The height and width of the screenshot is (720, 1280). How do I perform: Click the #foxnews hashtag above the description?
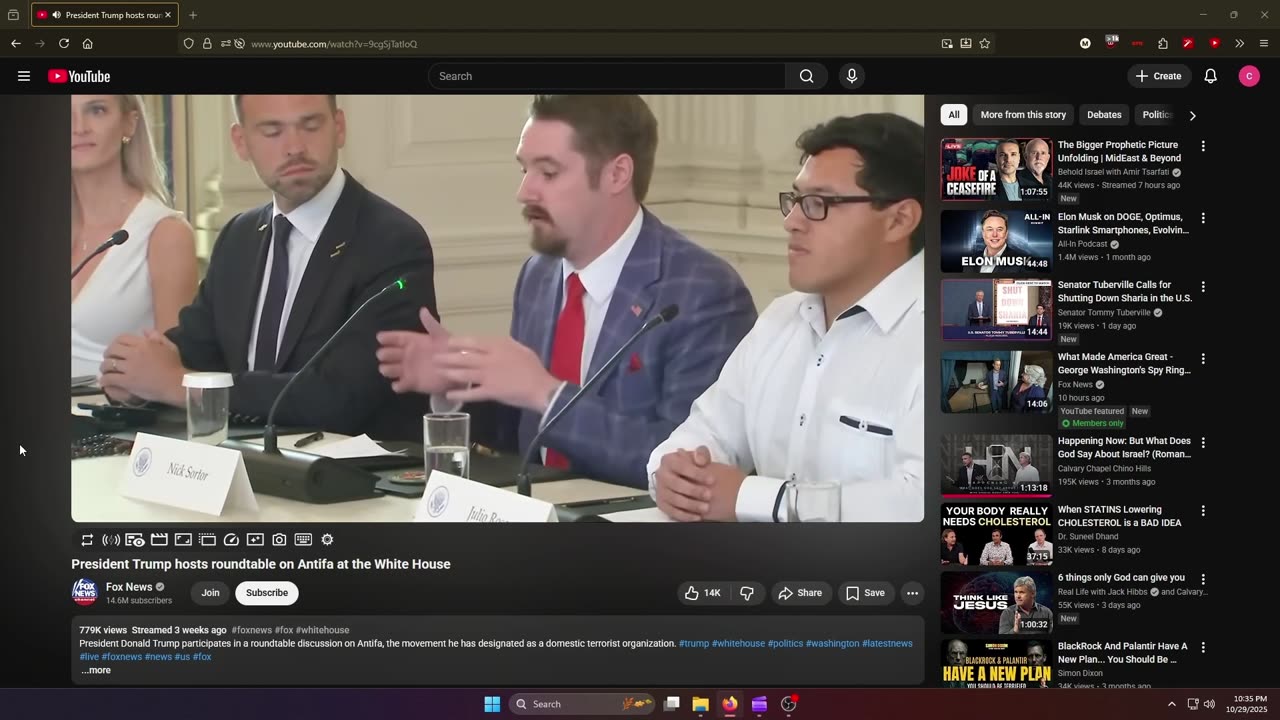(x=251, y=631)
